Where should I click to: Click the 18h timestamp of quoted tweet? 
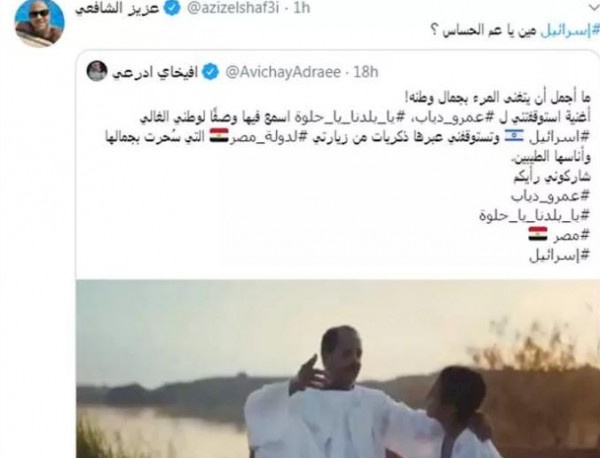(x=365, y=72)
